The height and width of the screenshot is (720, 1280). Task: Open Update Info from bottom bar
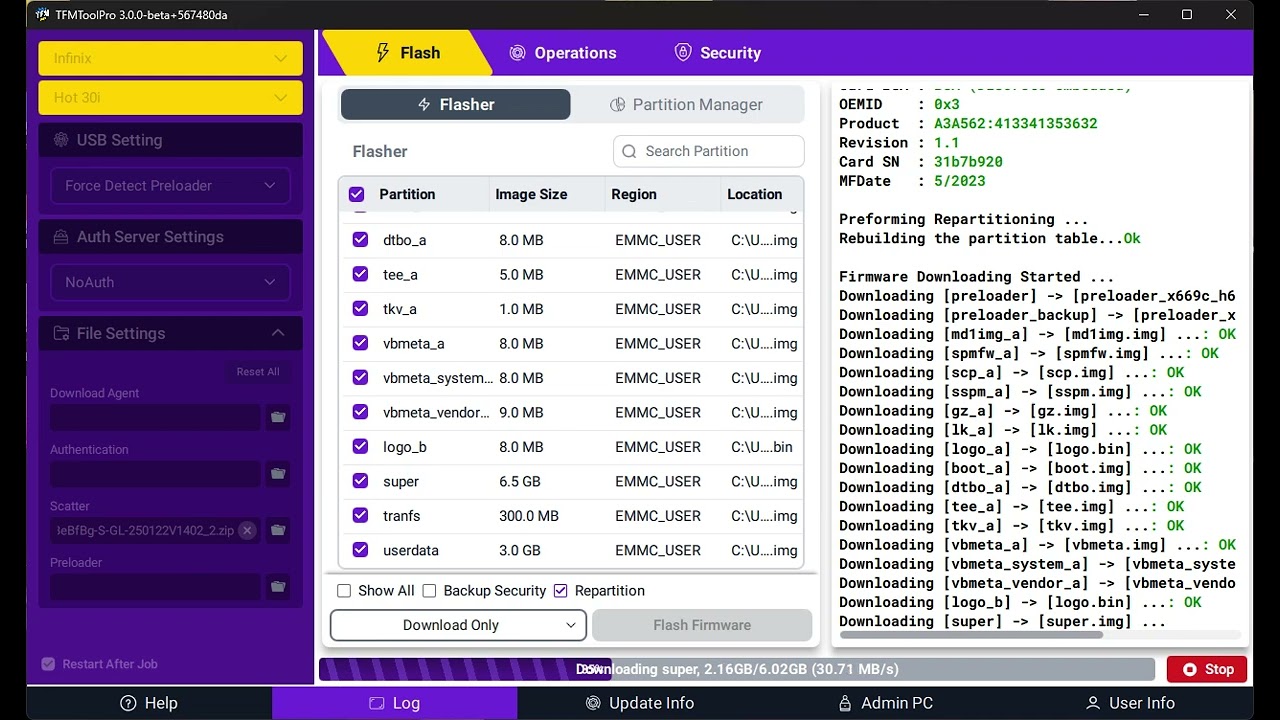(640, 703)
